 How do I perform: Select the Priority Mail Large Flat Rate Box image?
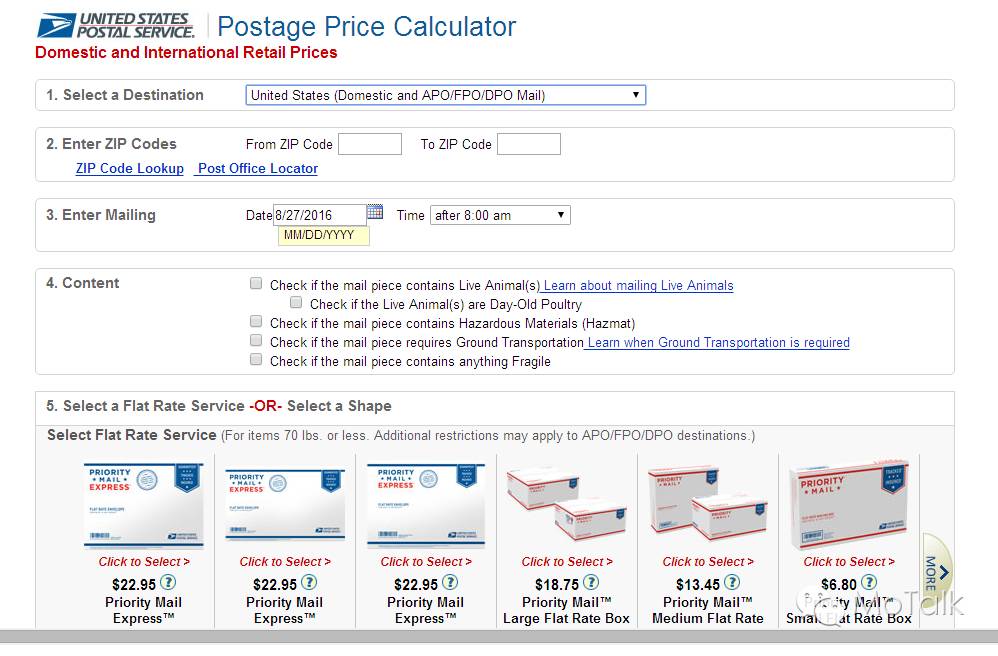pyautogui.click(x=567, y=505)
